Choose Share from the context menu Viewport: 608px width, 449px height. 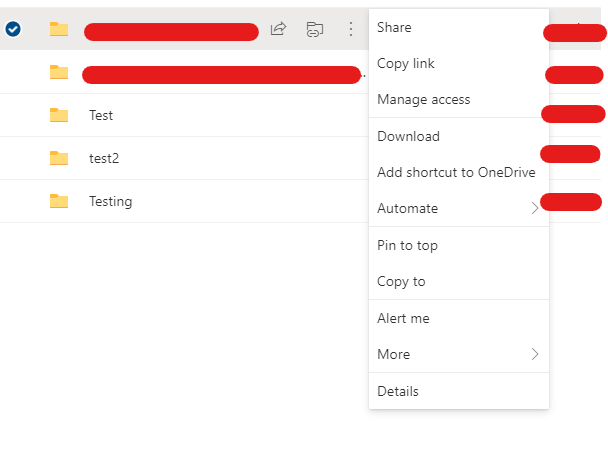coord(394,28)
